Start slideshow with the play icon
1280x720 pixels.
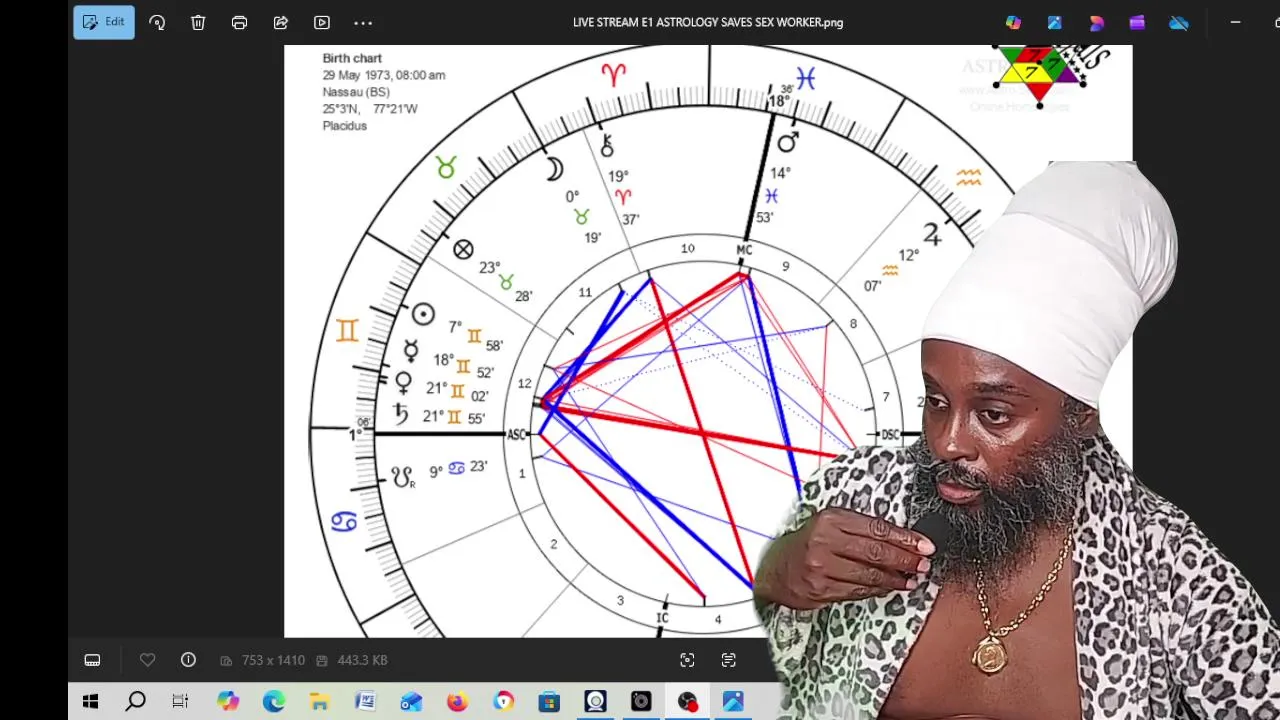coord(322,22)
